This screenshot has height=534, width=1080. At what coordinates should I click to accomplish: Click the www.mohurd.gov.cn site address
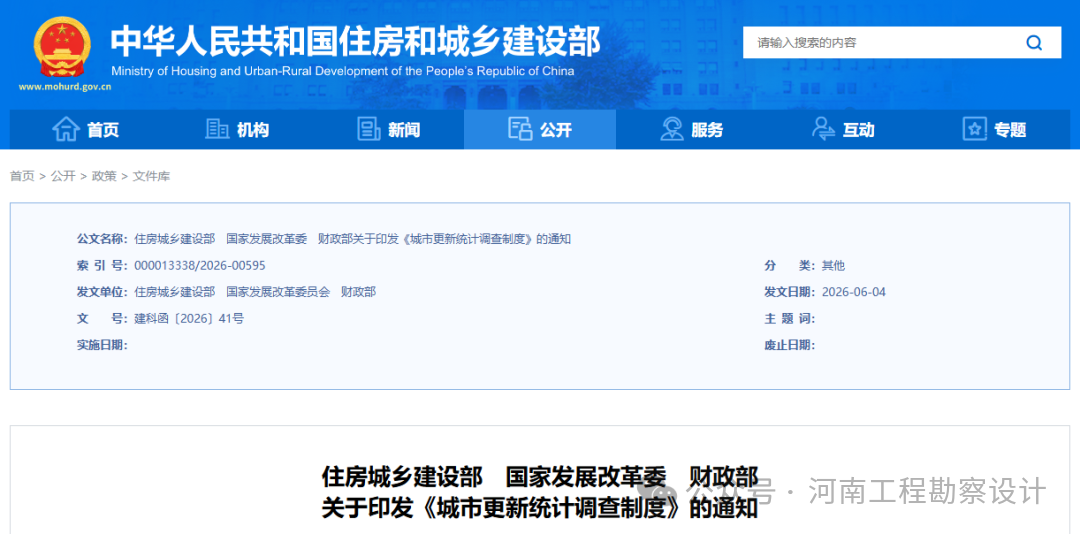point(65,87)
